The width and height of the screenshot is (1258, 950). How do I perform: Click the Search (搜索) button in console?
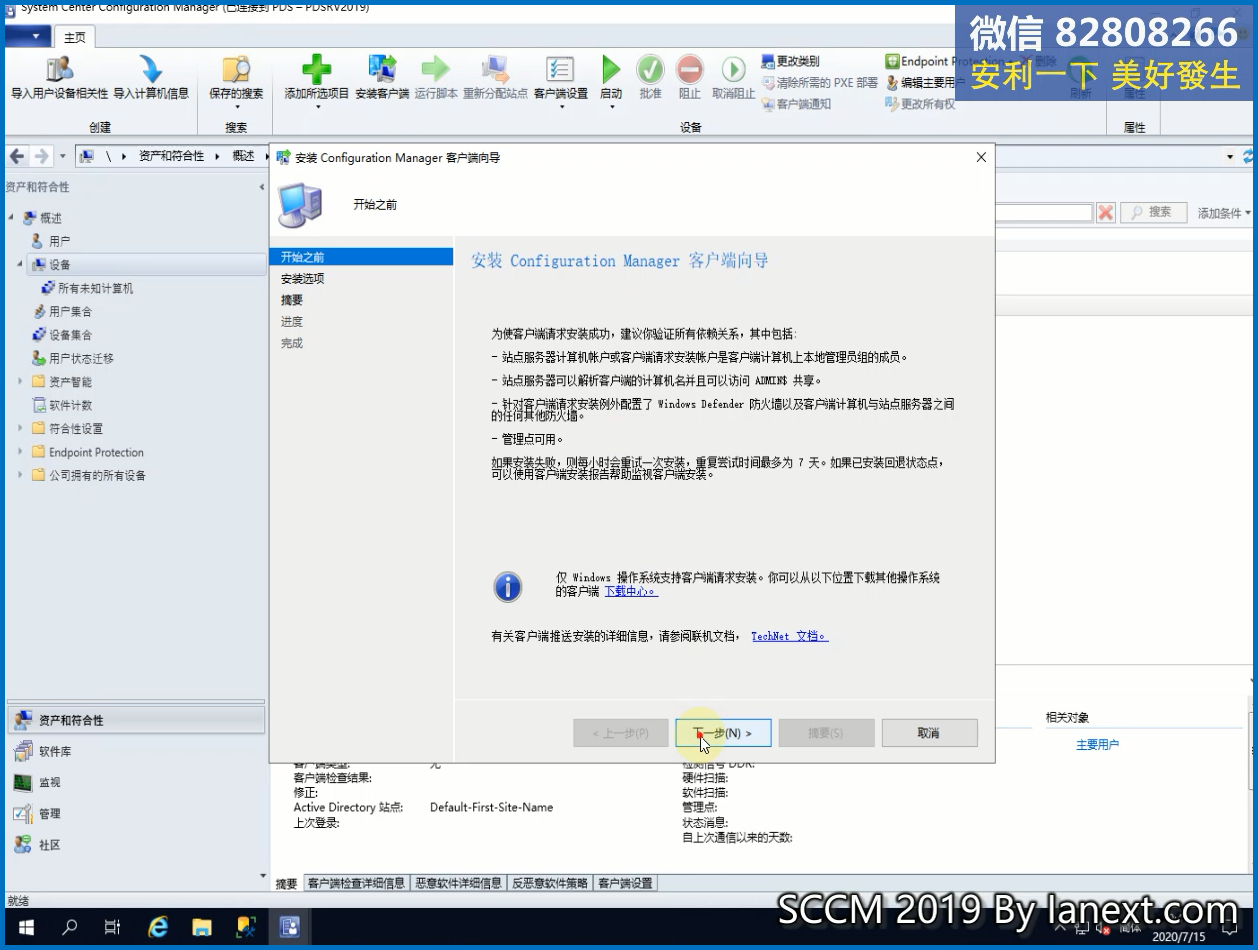pyautogui.click(x=1153, y=212)
